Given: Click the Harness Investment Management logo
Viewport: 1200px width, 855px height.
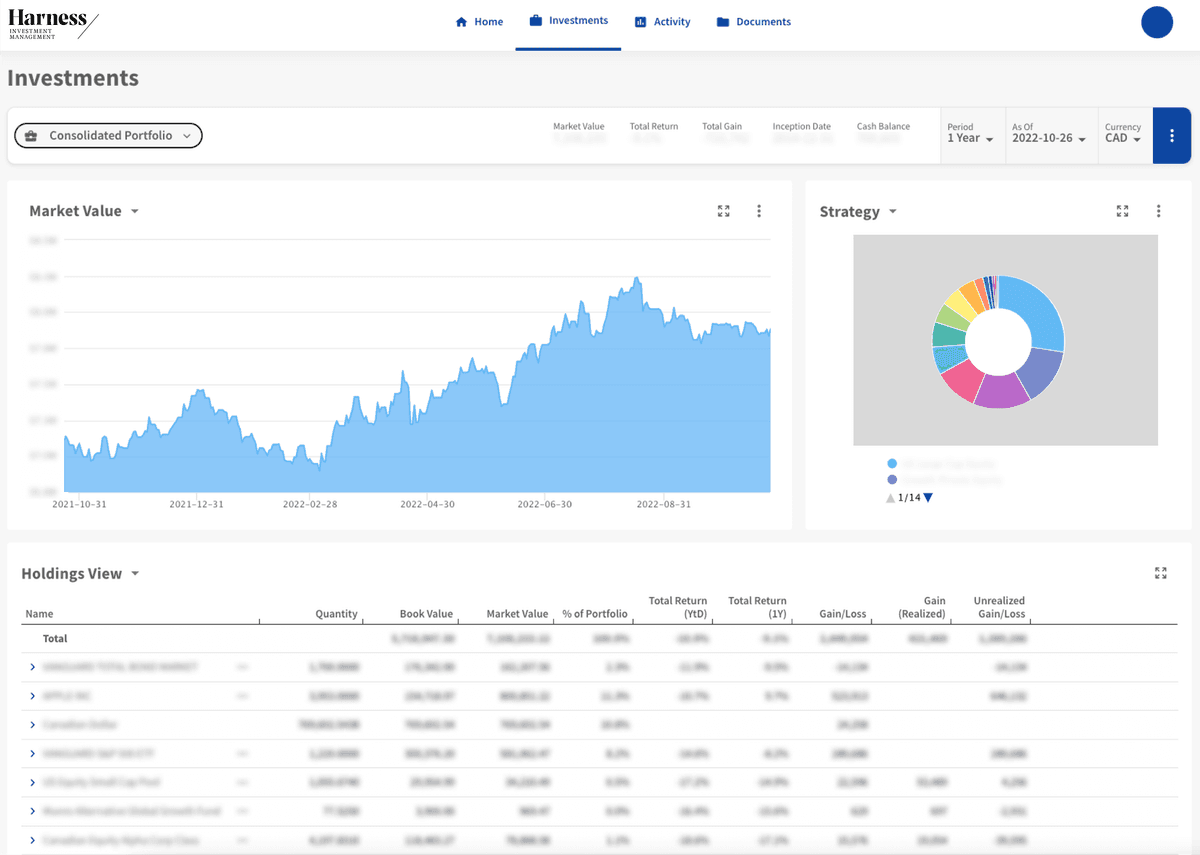Looking at the screenshot, I should pyautogui.click(x=53, y=25).
